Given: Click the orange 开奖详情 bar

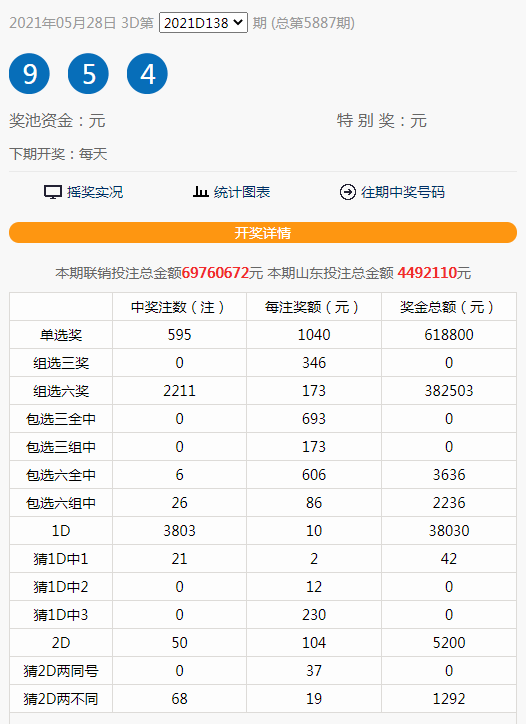Looking at the screenshot, I should coord(263,233).
